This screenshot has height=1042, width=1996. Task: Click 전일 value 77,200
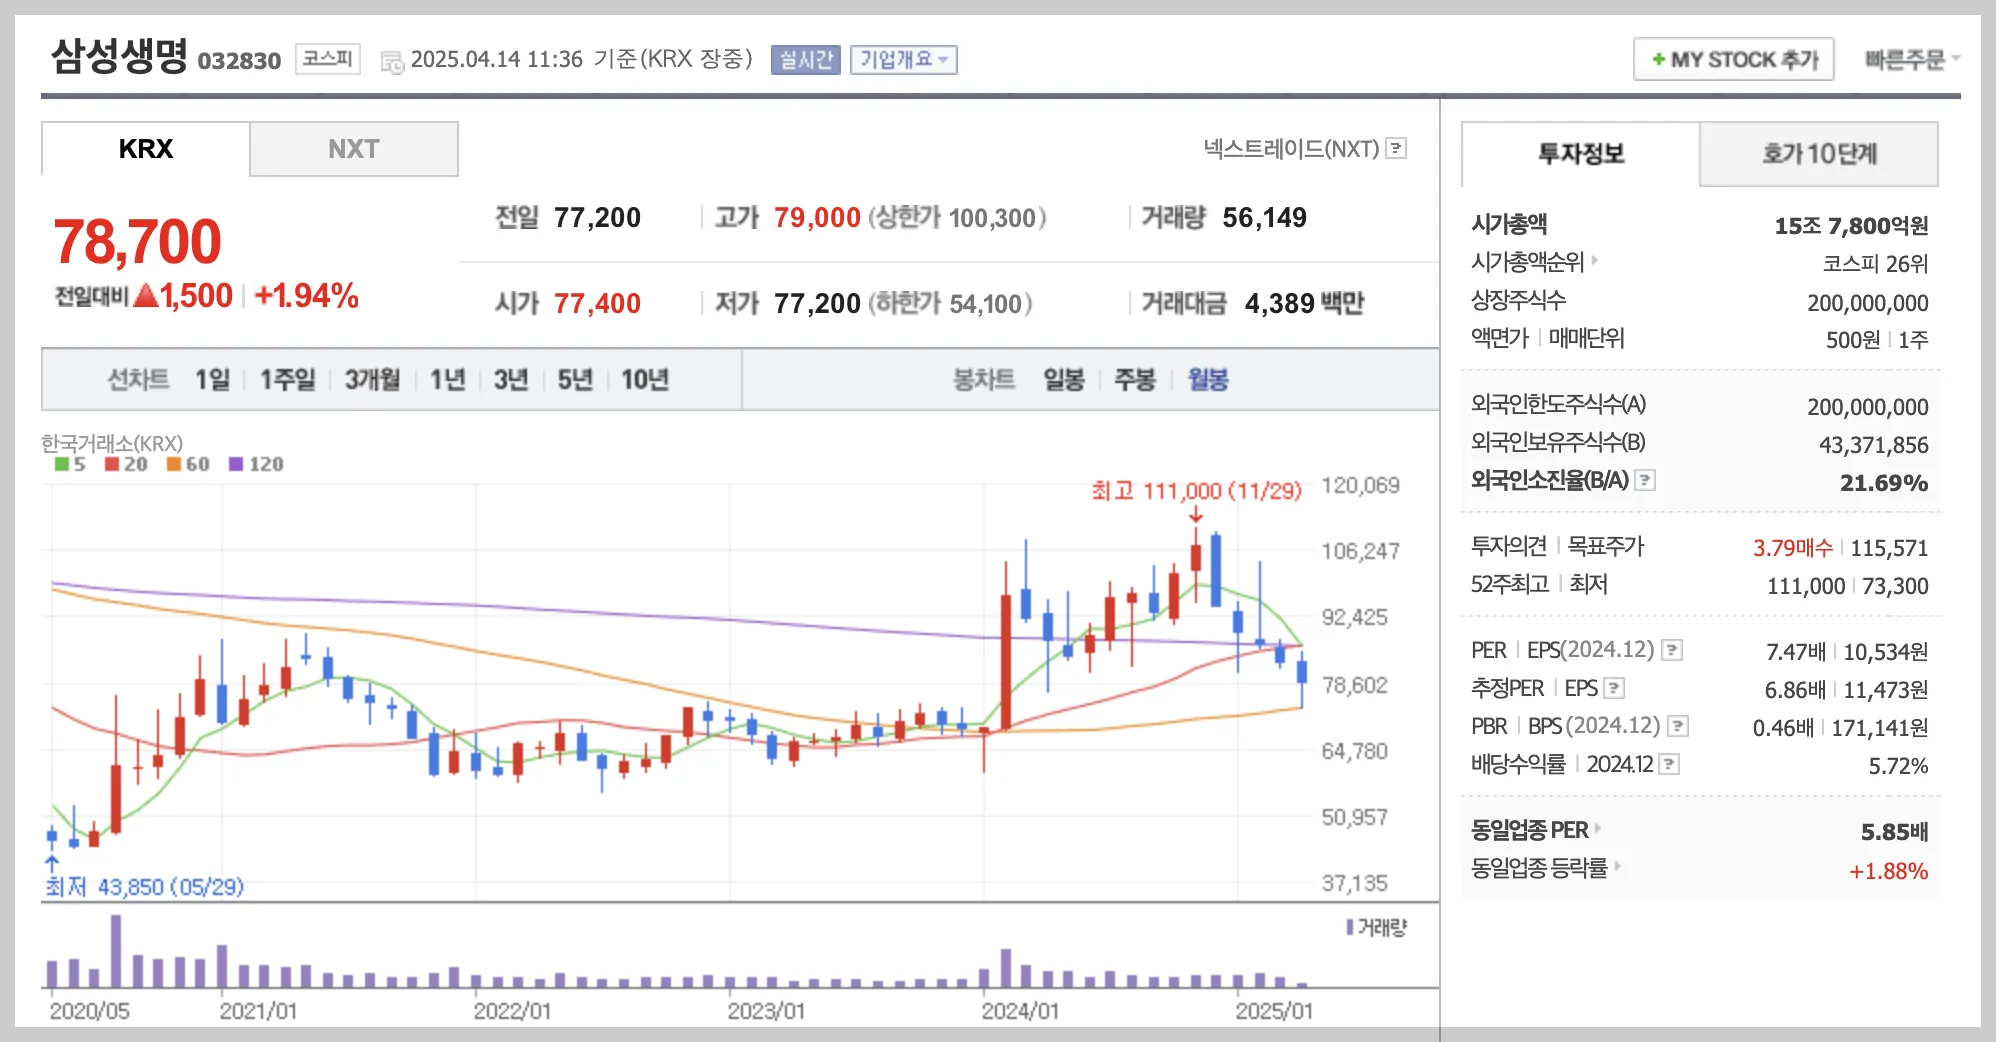coord(597,218)
